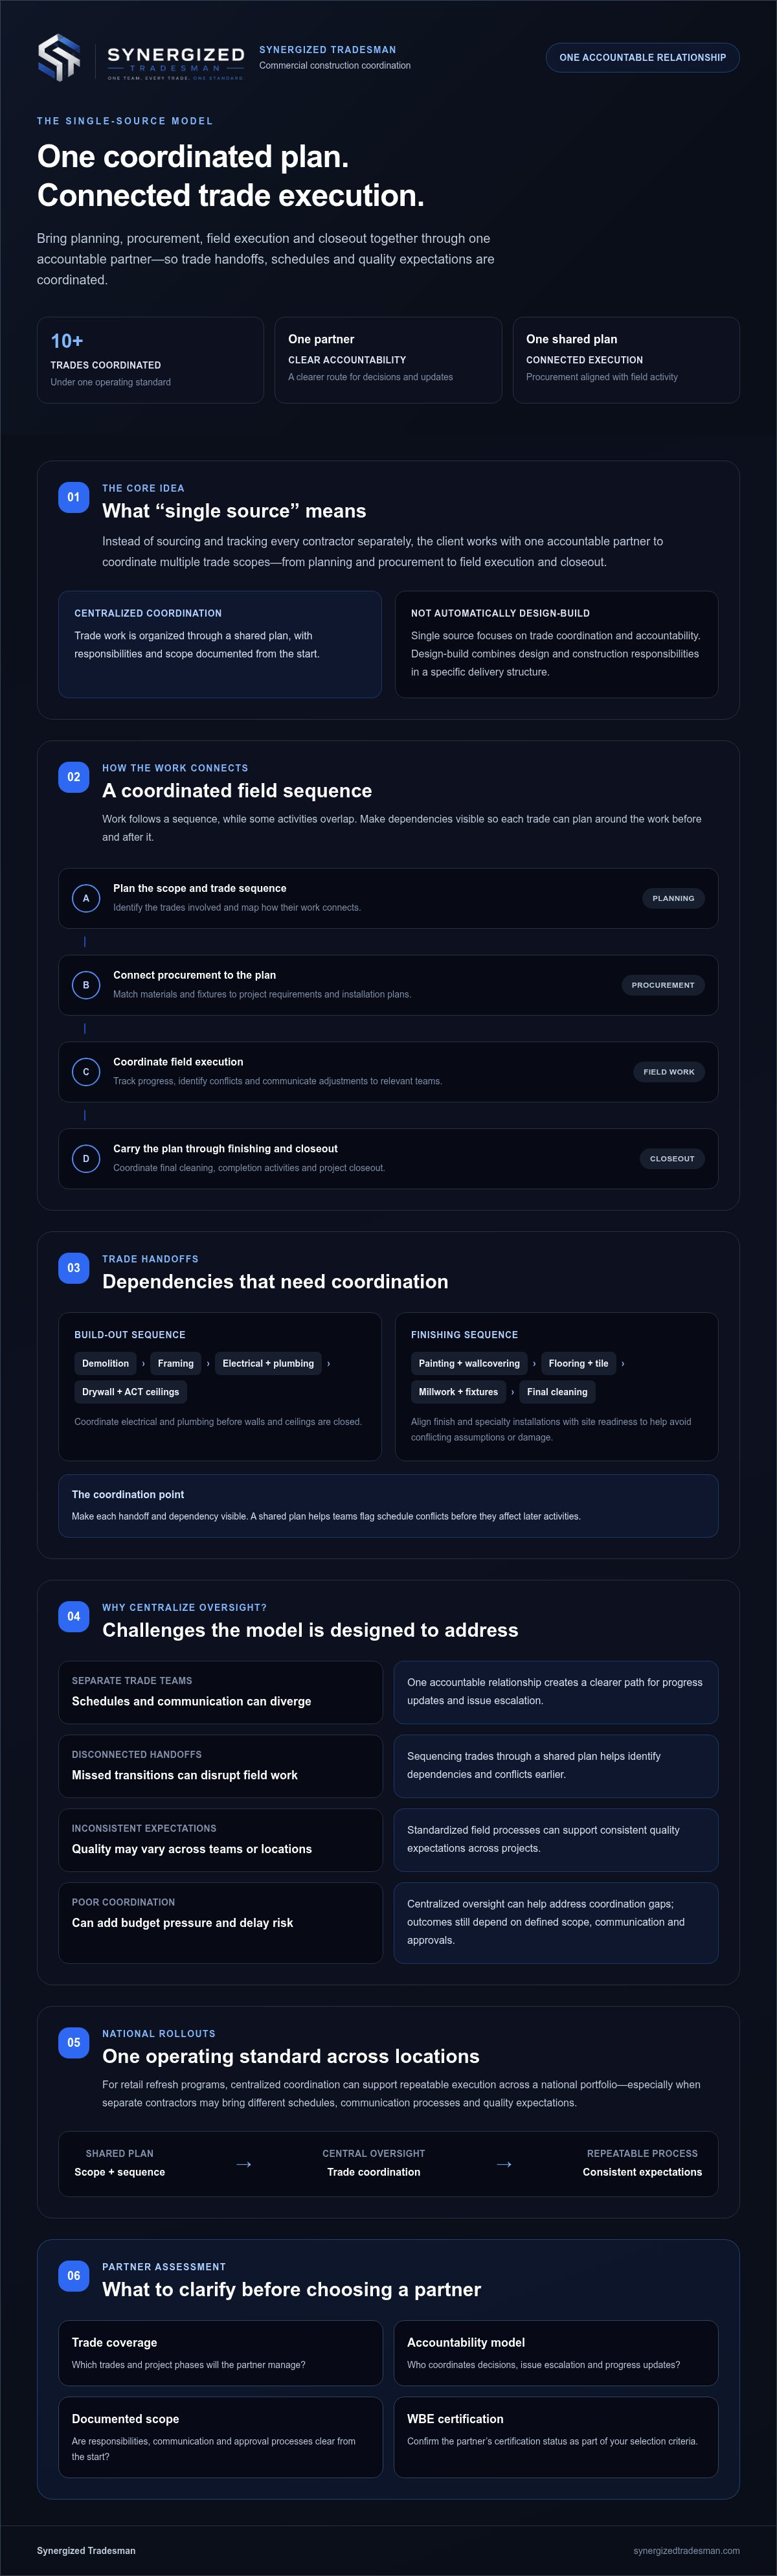Click the 04 section number badge
This screenshot has height=2576, width=777.
tap(74, 1616)
